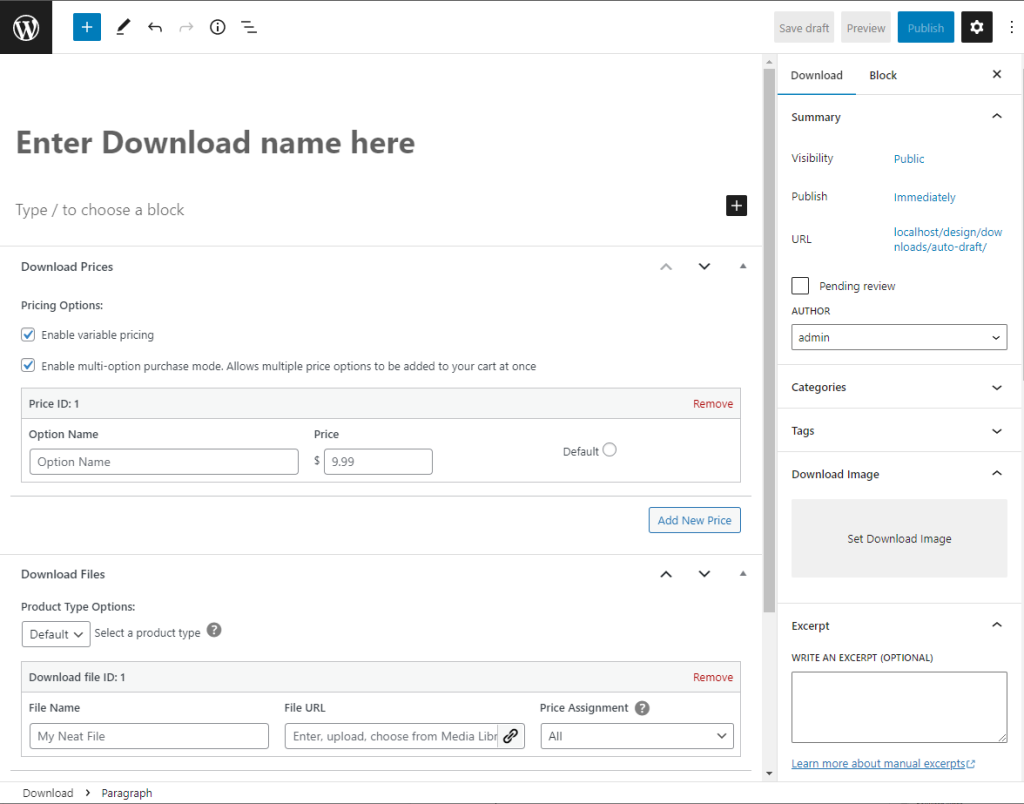Screen dimensions: 1024x804
Task: Open the List View icon
Action: click(x=249, y=27)
